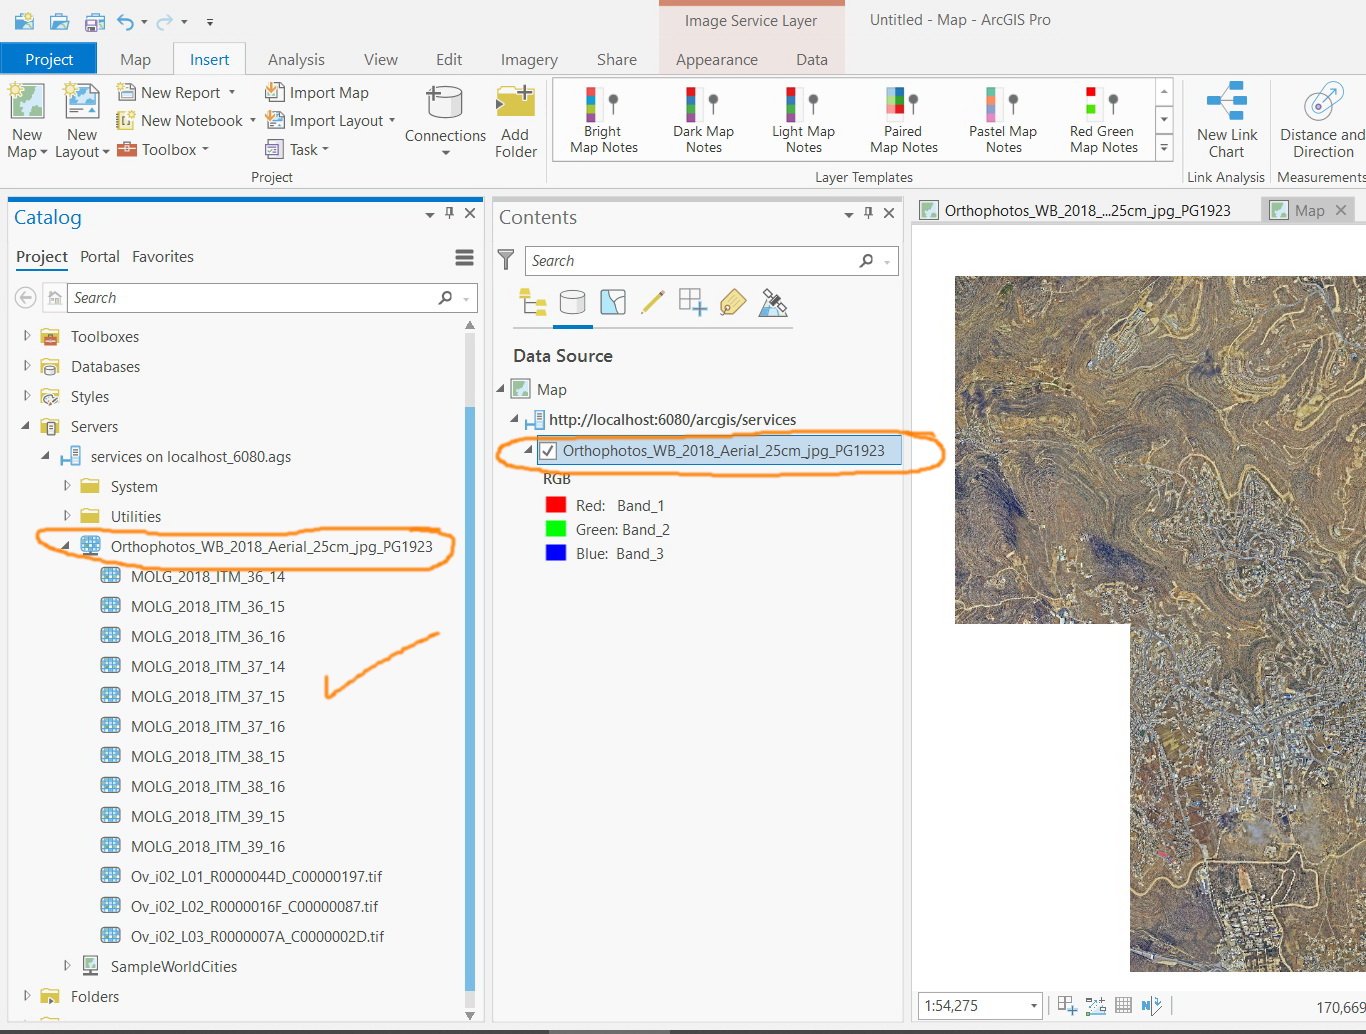
Task: Open the Imagery ribbon tab
Action: (x=529, y=60)
